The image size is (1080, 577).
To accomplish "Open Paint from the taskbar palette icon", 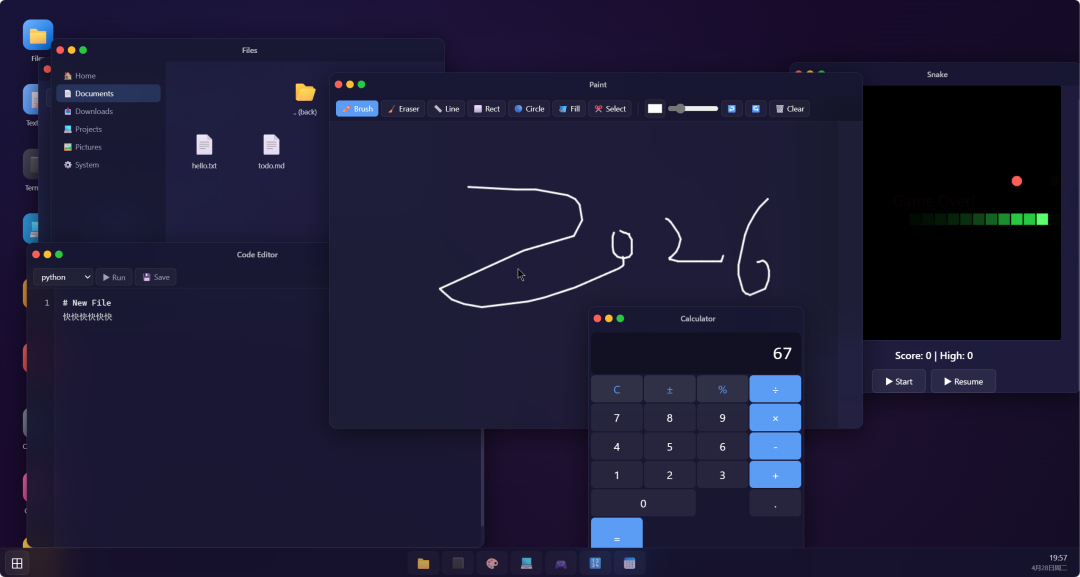I will click(x=491, y=562).
